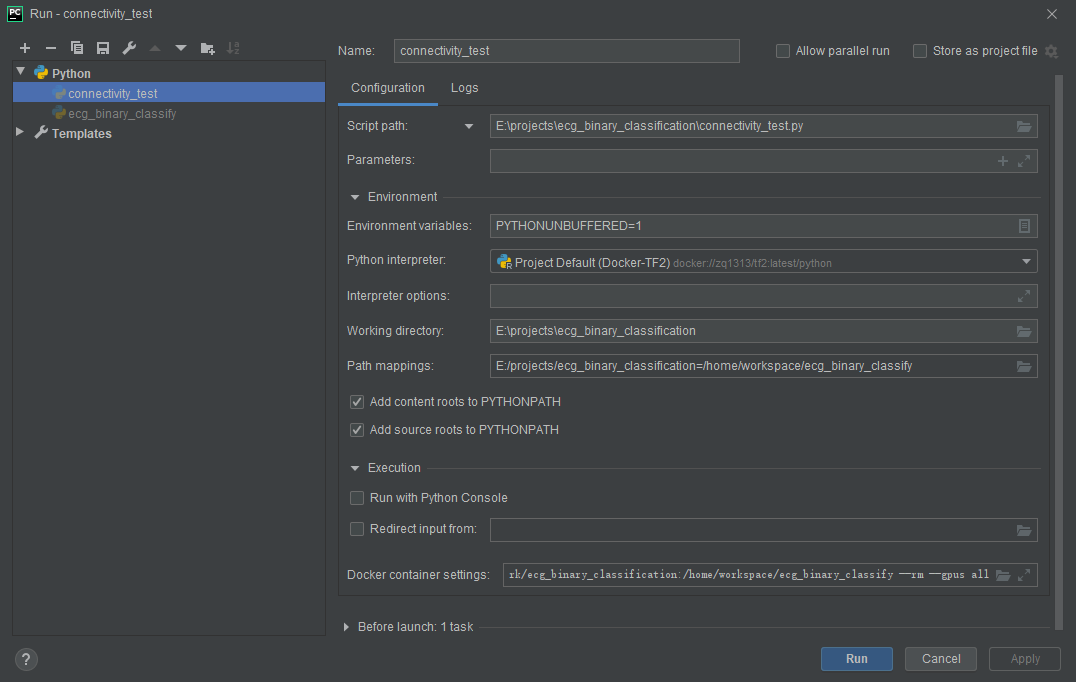Expand the Before launch section

345,626
